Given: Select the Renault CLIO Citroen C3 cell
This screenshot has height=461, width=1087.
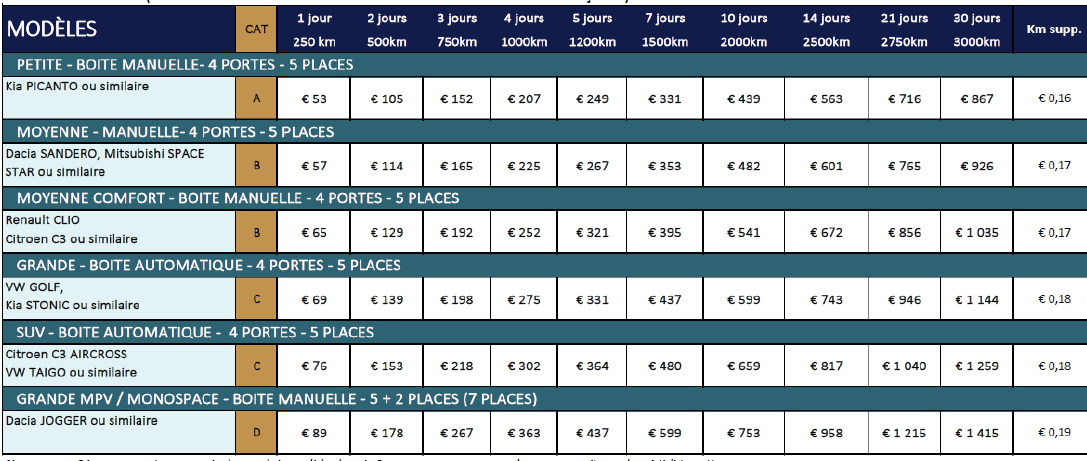Looking at the screenshot, I should click(x=119, y=232).
